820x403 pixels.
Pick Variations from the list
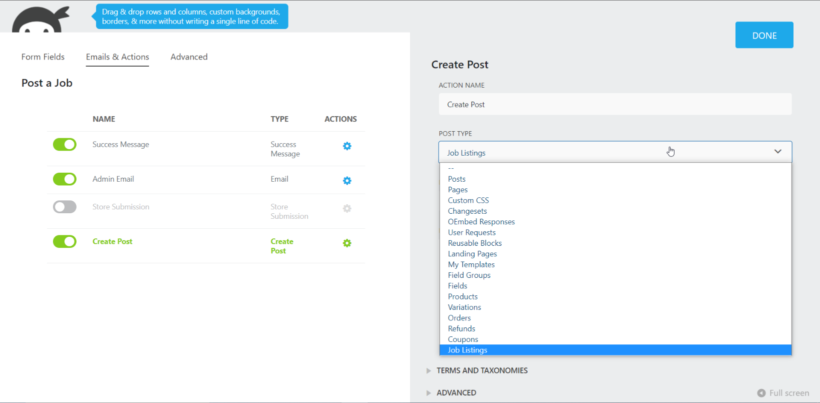click(x=616, y=307)
